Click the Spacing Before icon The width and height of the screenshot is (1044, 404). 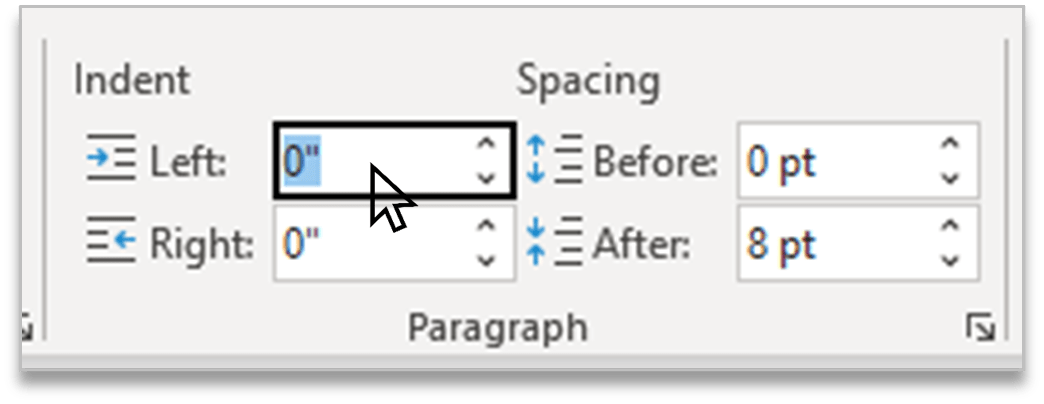[554, 158]
